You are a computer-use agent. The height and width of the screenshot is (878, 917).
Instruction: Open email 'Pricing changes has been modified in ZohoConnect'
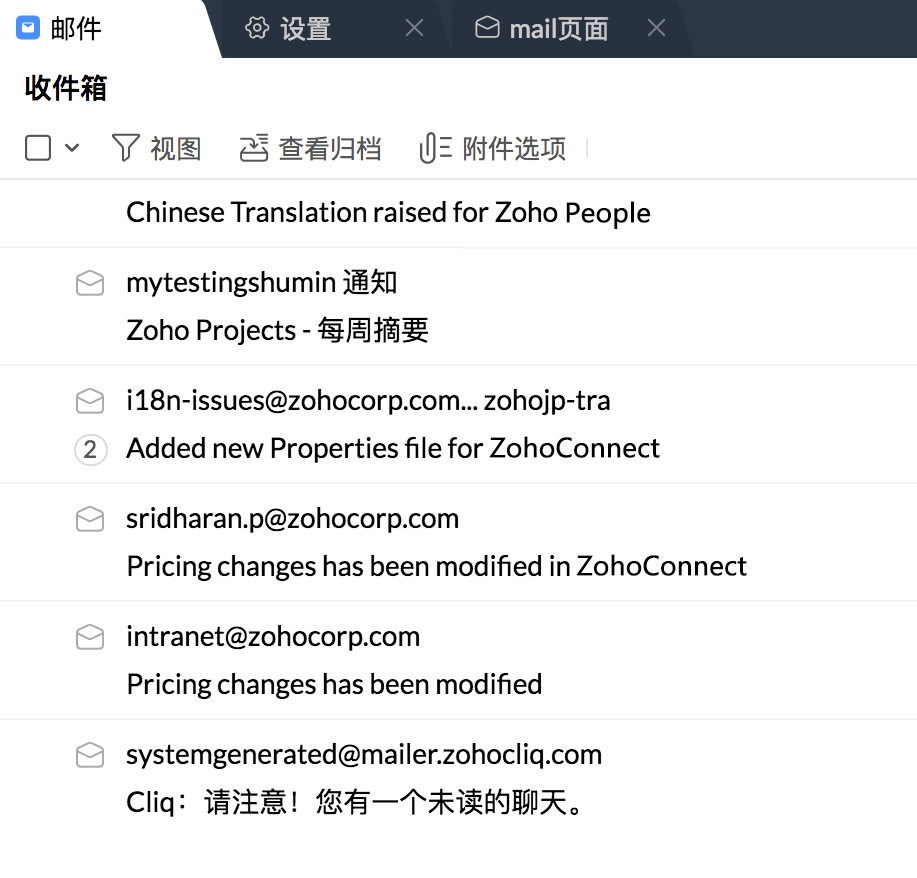436,567
